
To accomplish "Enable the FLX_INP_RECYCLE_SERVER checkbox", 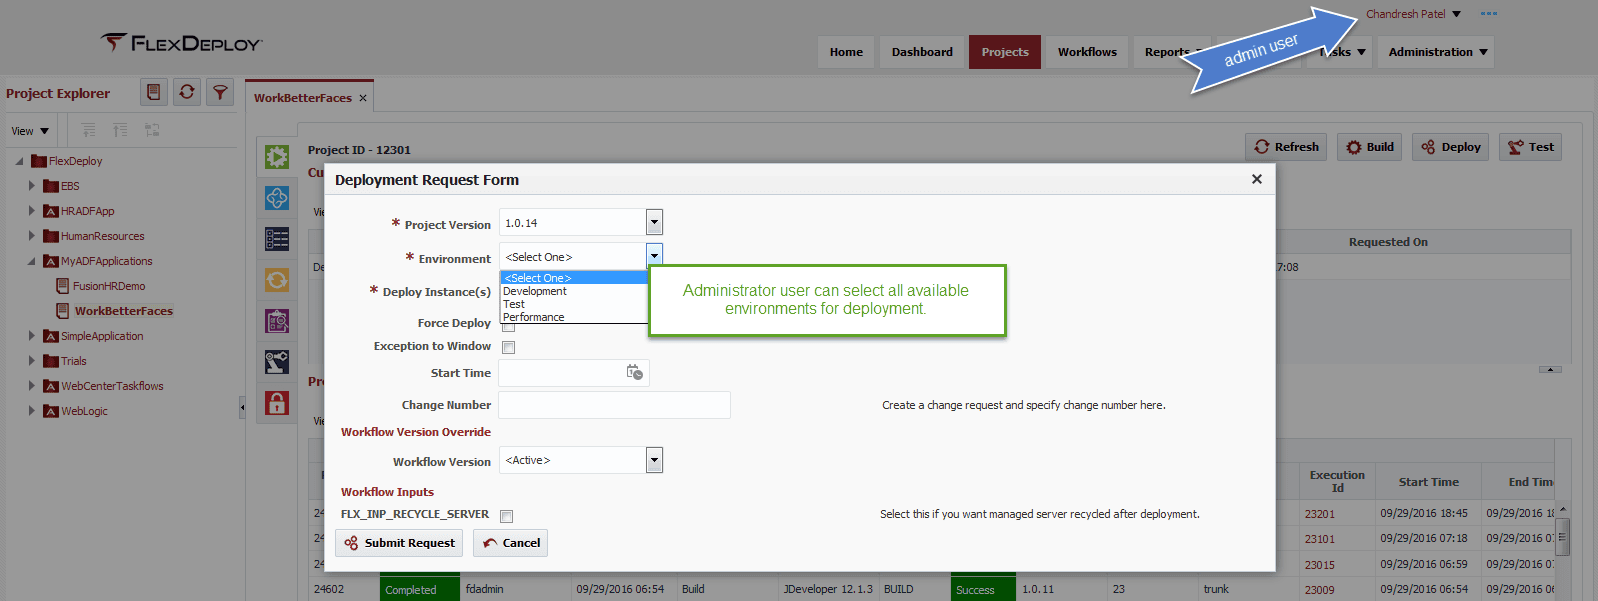I will pyautogui.click(x=506, y=516).
